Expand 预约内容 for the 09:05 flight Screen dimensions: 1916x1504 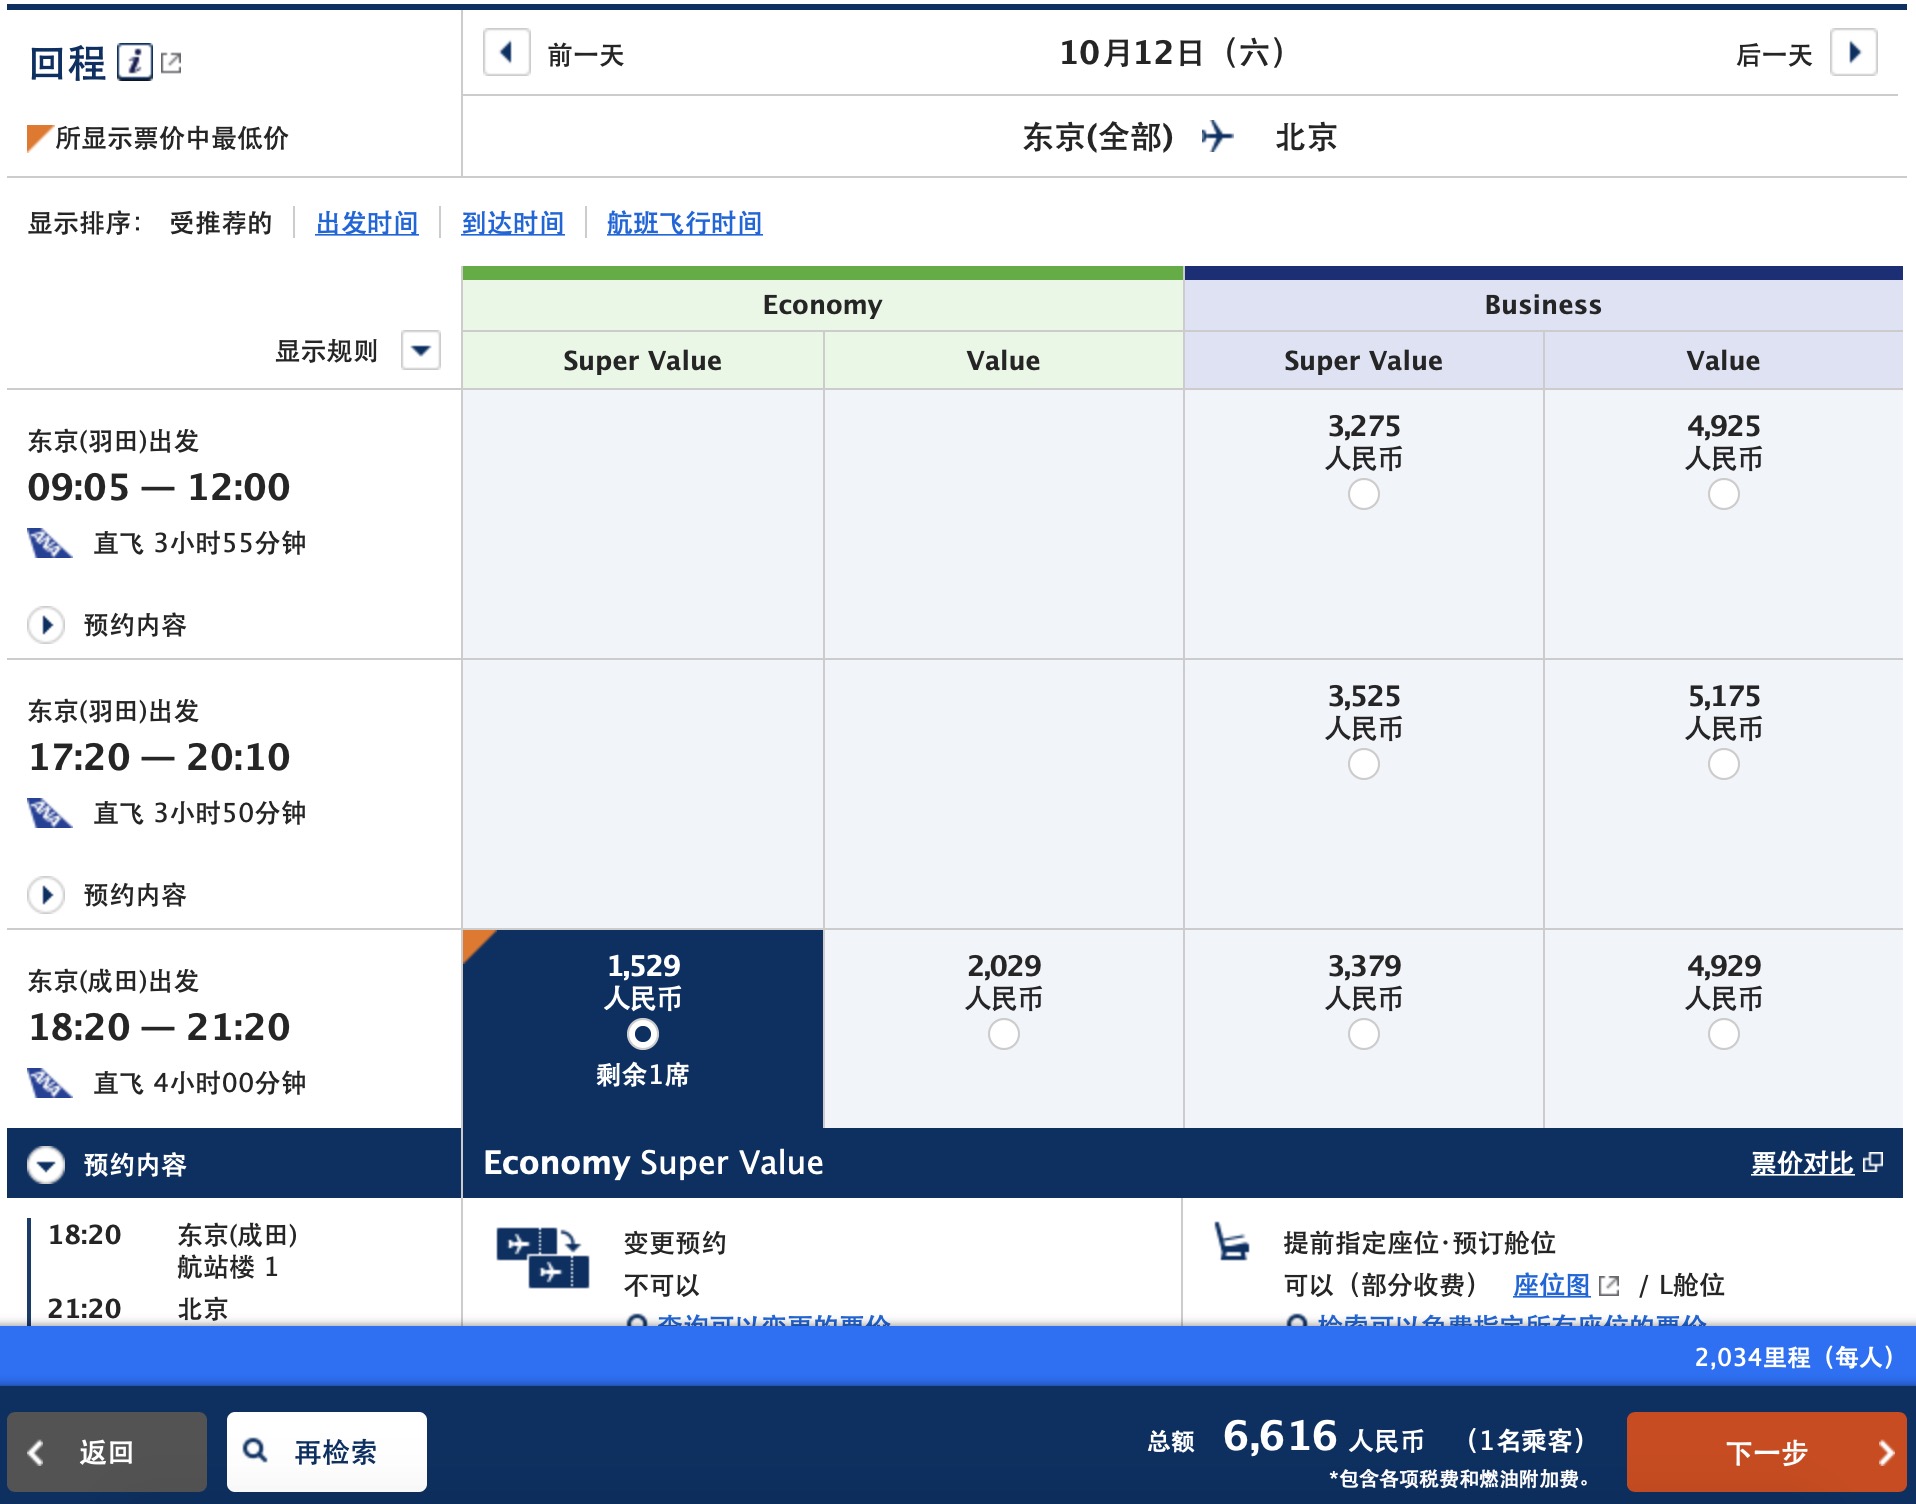46,625
